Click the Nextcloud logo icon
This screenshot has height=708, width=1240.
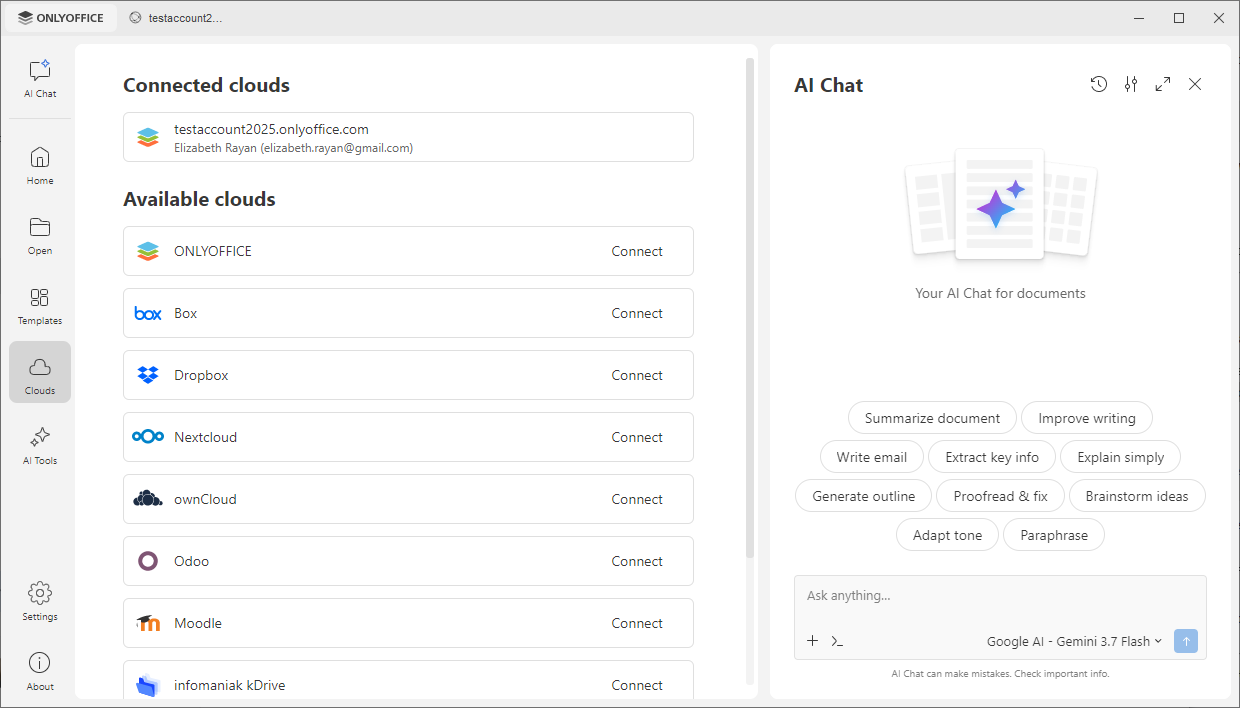pos(148,437)
